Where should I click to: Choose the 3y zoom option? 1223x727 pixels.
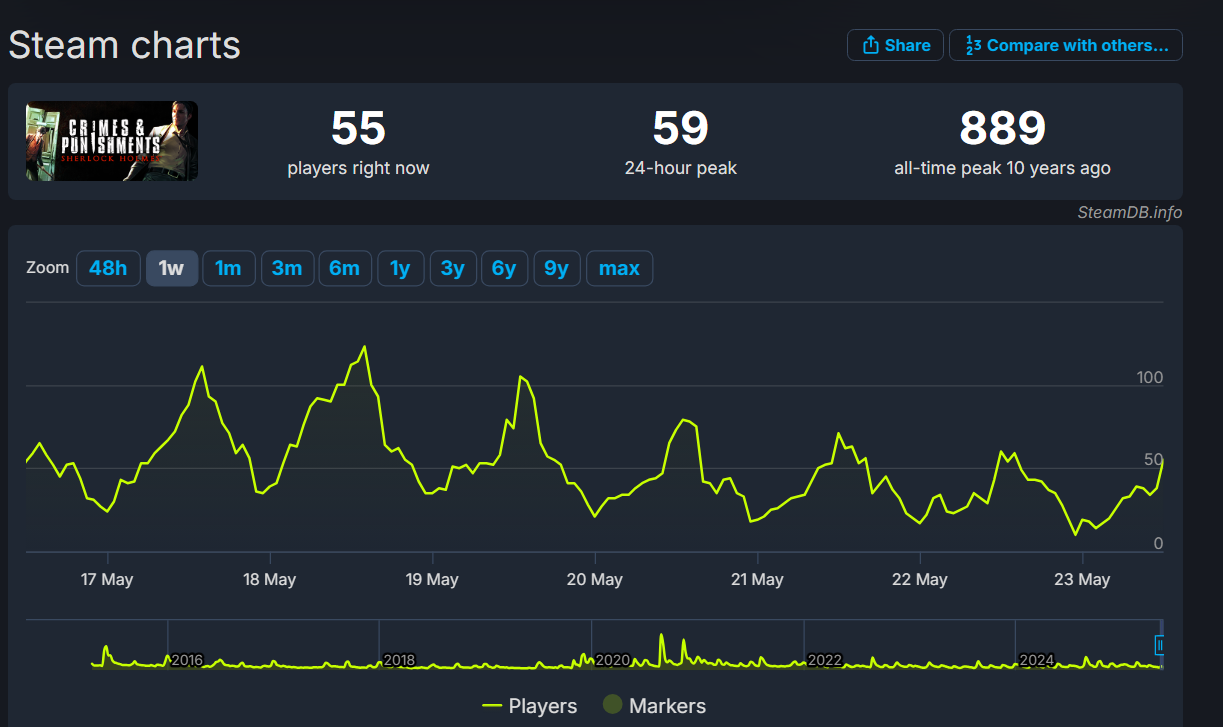tap(453, 268)
